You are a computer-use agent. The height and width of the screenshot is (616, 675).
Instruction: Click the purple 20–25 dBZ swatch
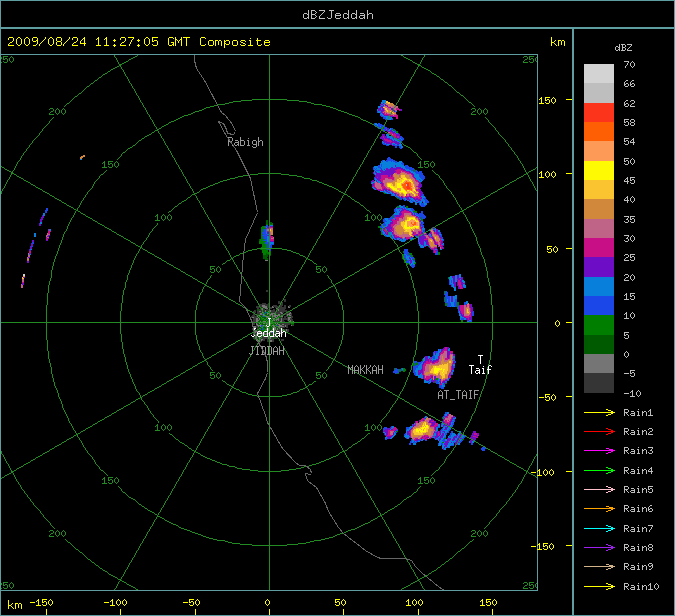coord(599,267)
